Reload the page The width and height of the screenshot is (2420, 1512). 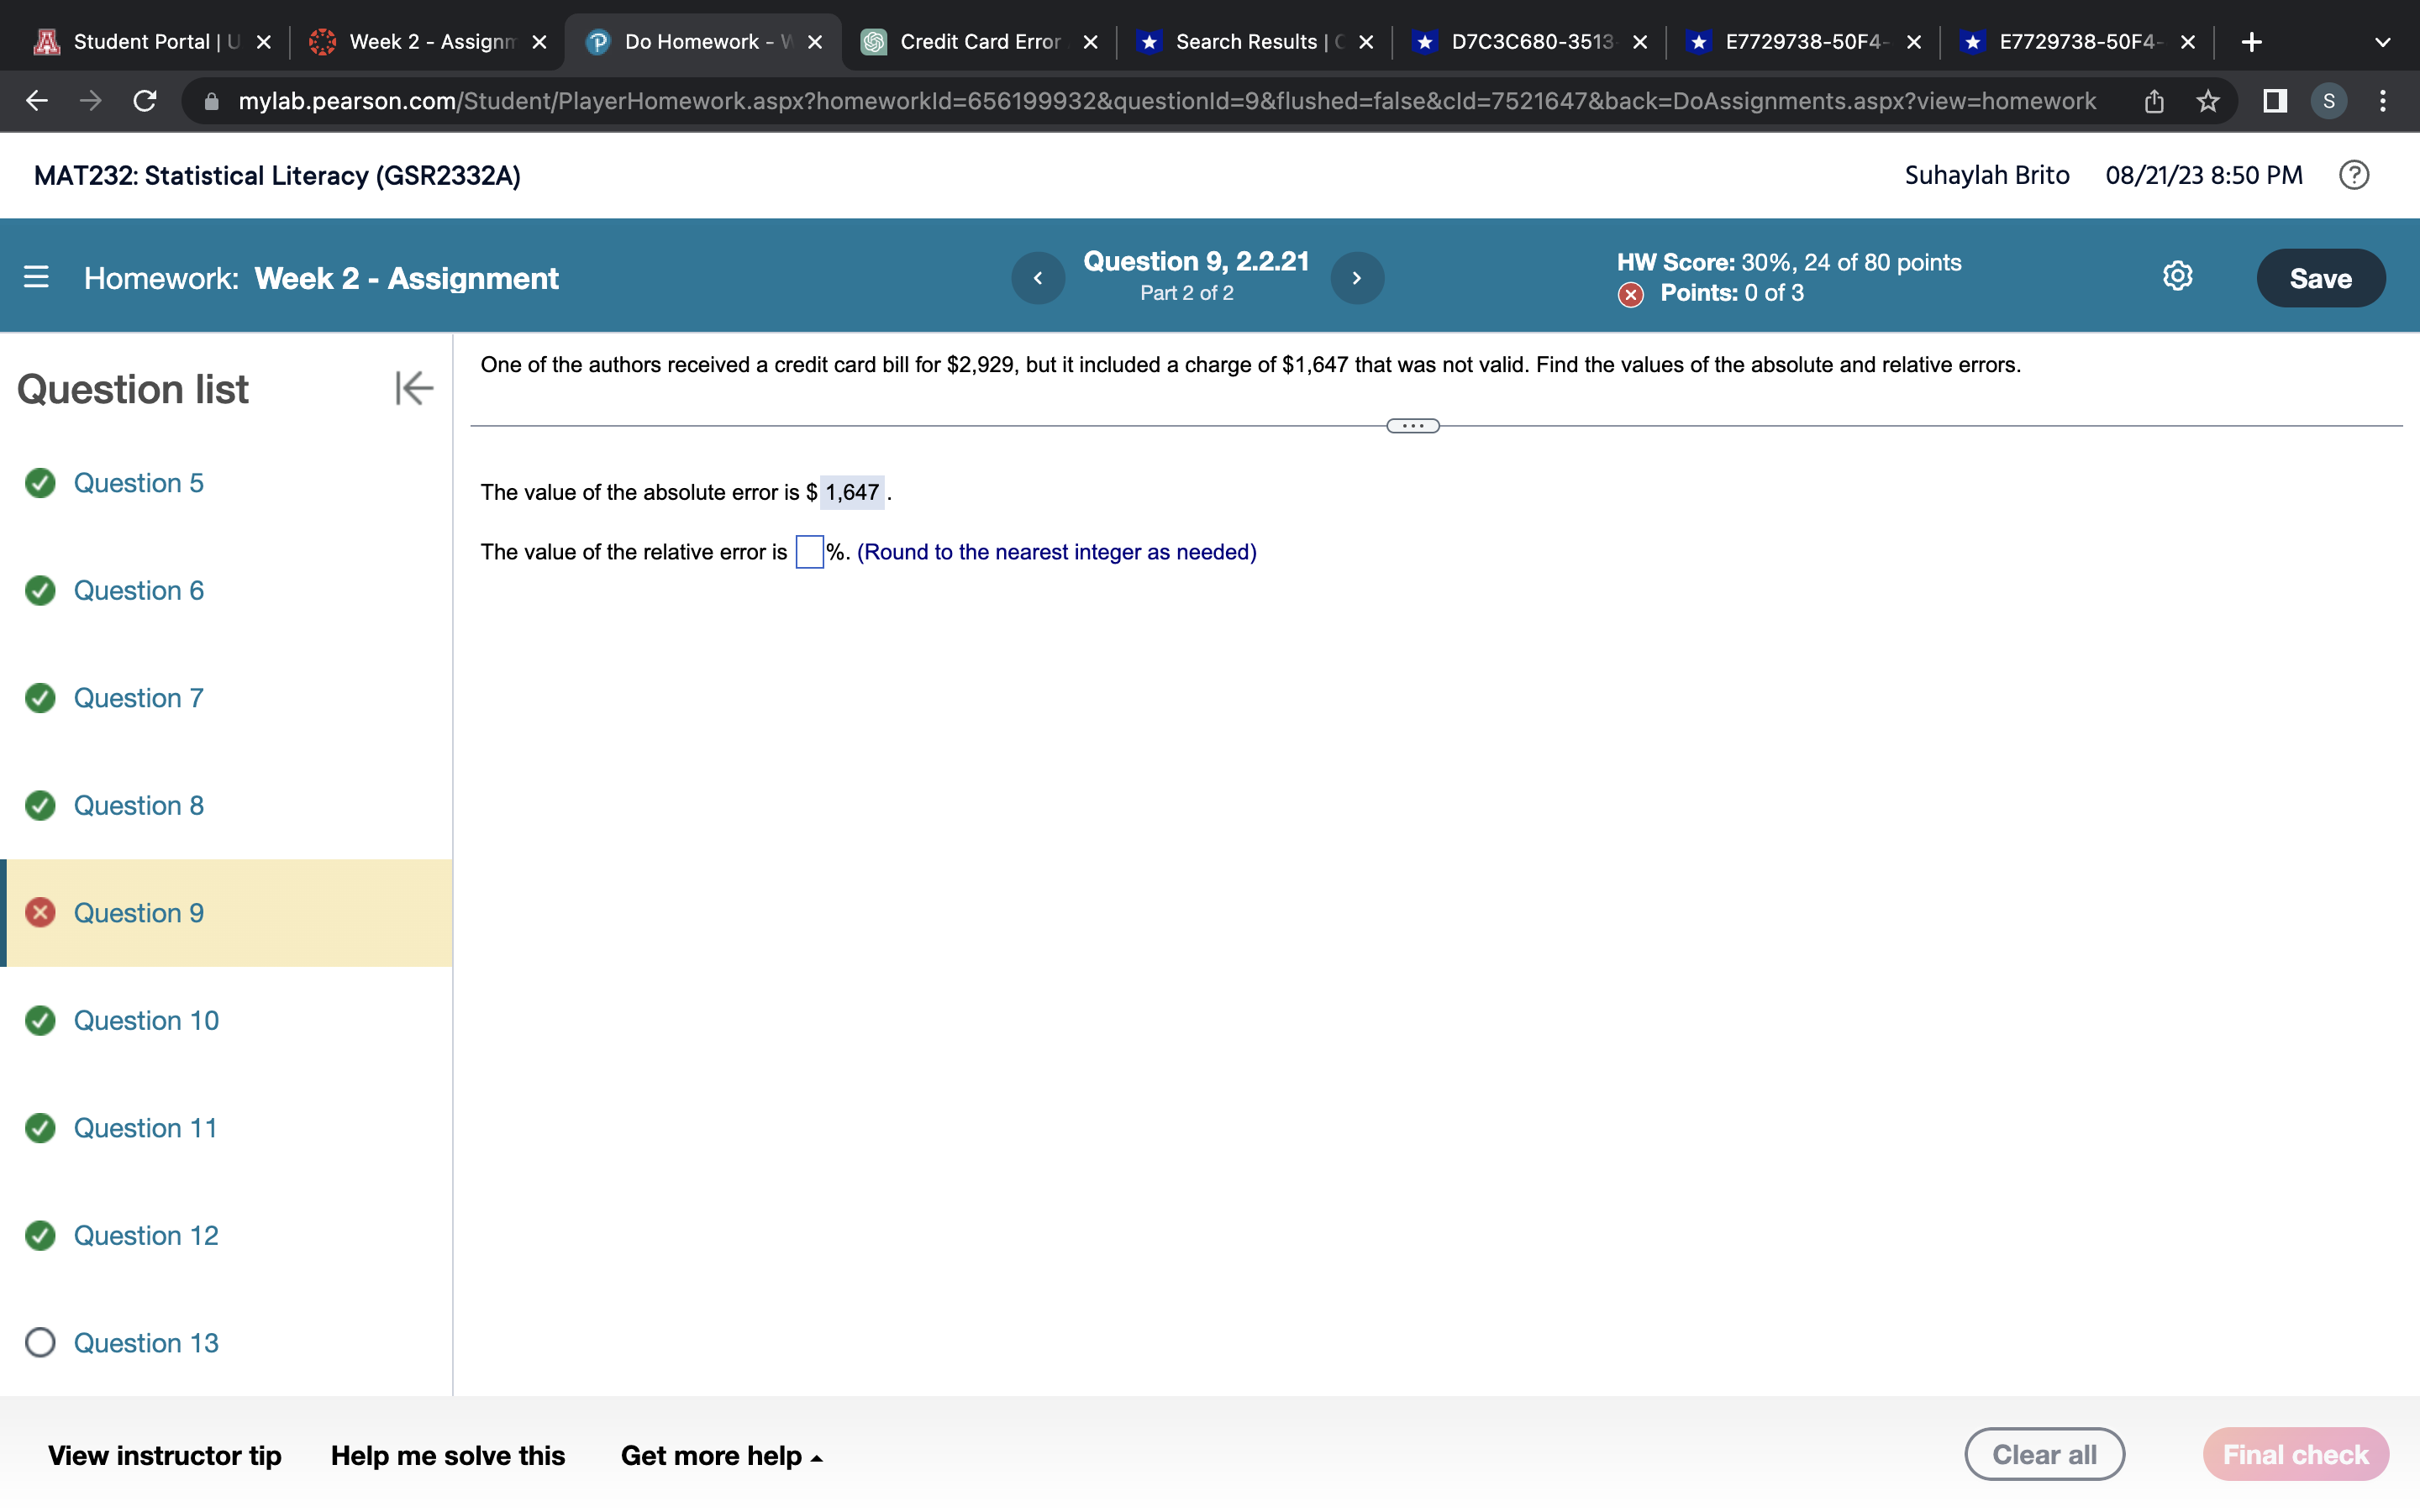143,100
